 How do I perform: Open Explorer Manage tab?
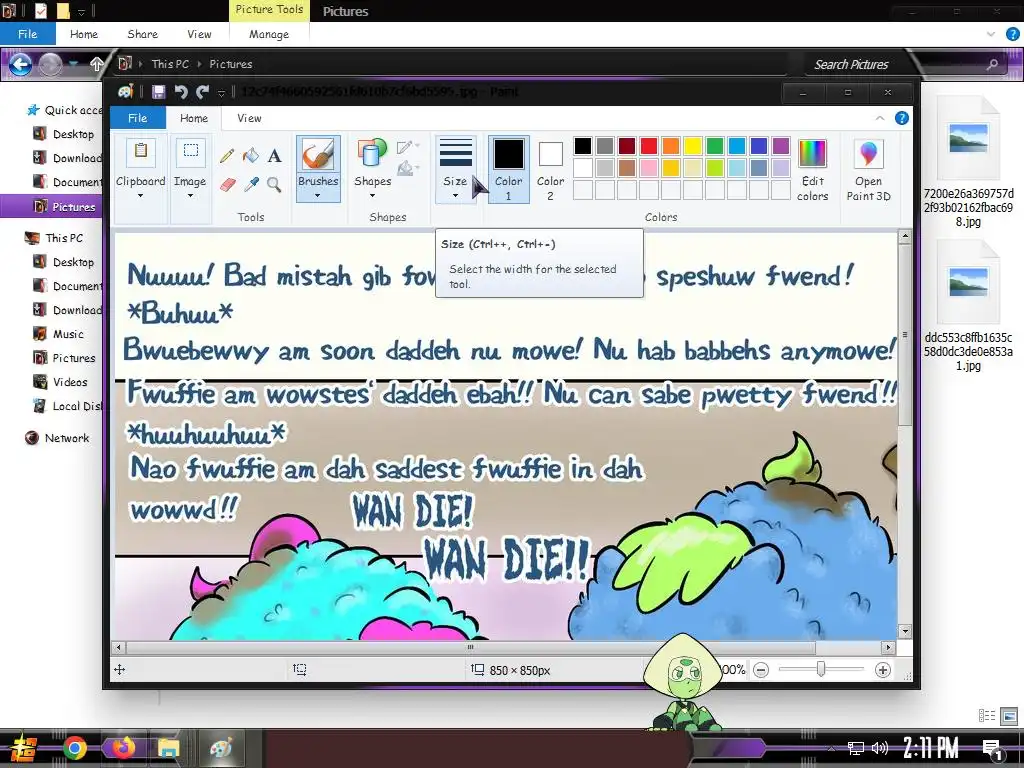coord(268,34)
